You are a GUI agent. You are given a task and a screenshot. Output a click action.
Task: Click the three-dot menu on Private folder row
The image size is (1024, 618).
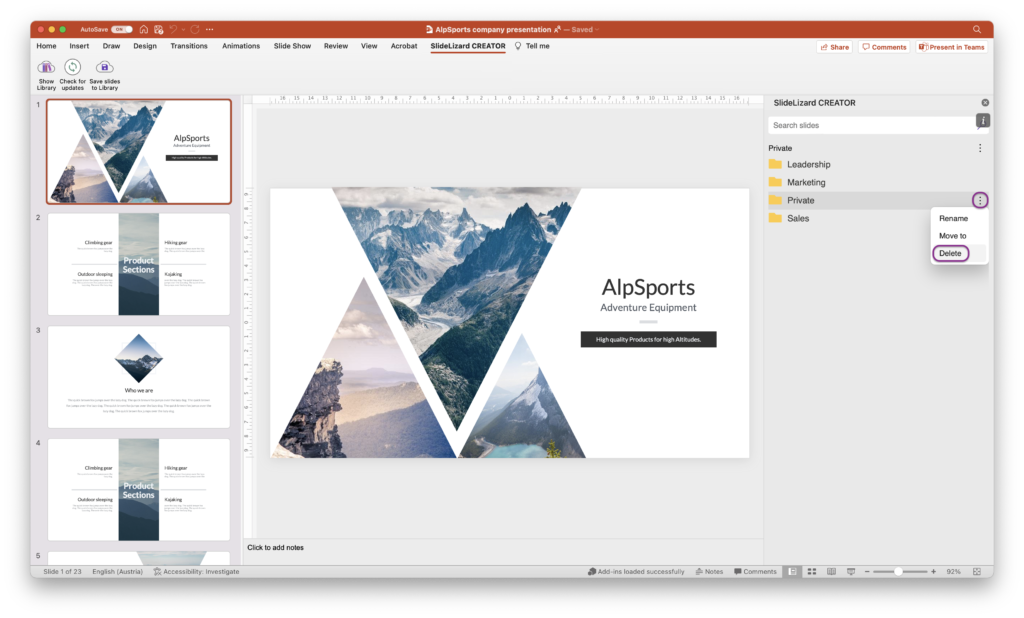(x=980, y=201)
